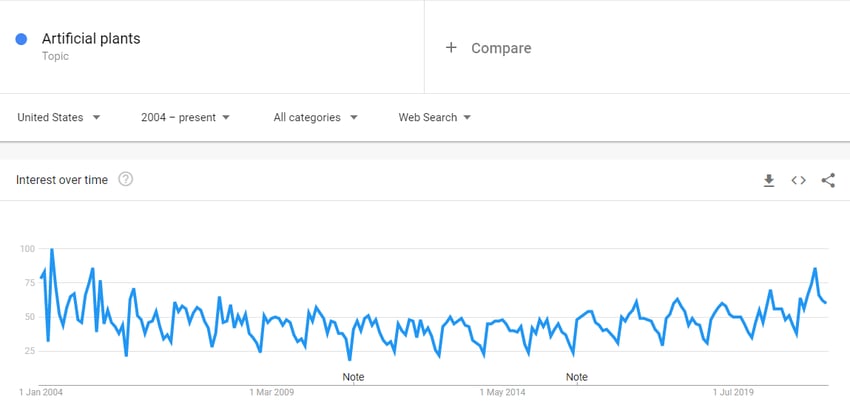Click the 1 Mar 2009 axis label
This screenshot has width=850, height=419.
(x=272, y=392)
